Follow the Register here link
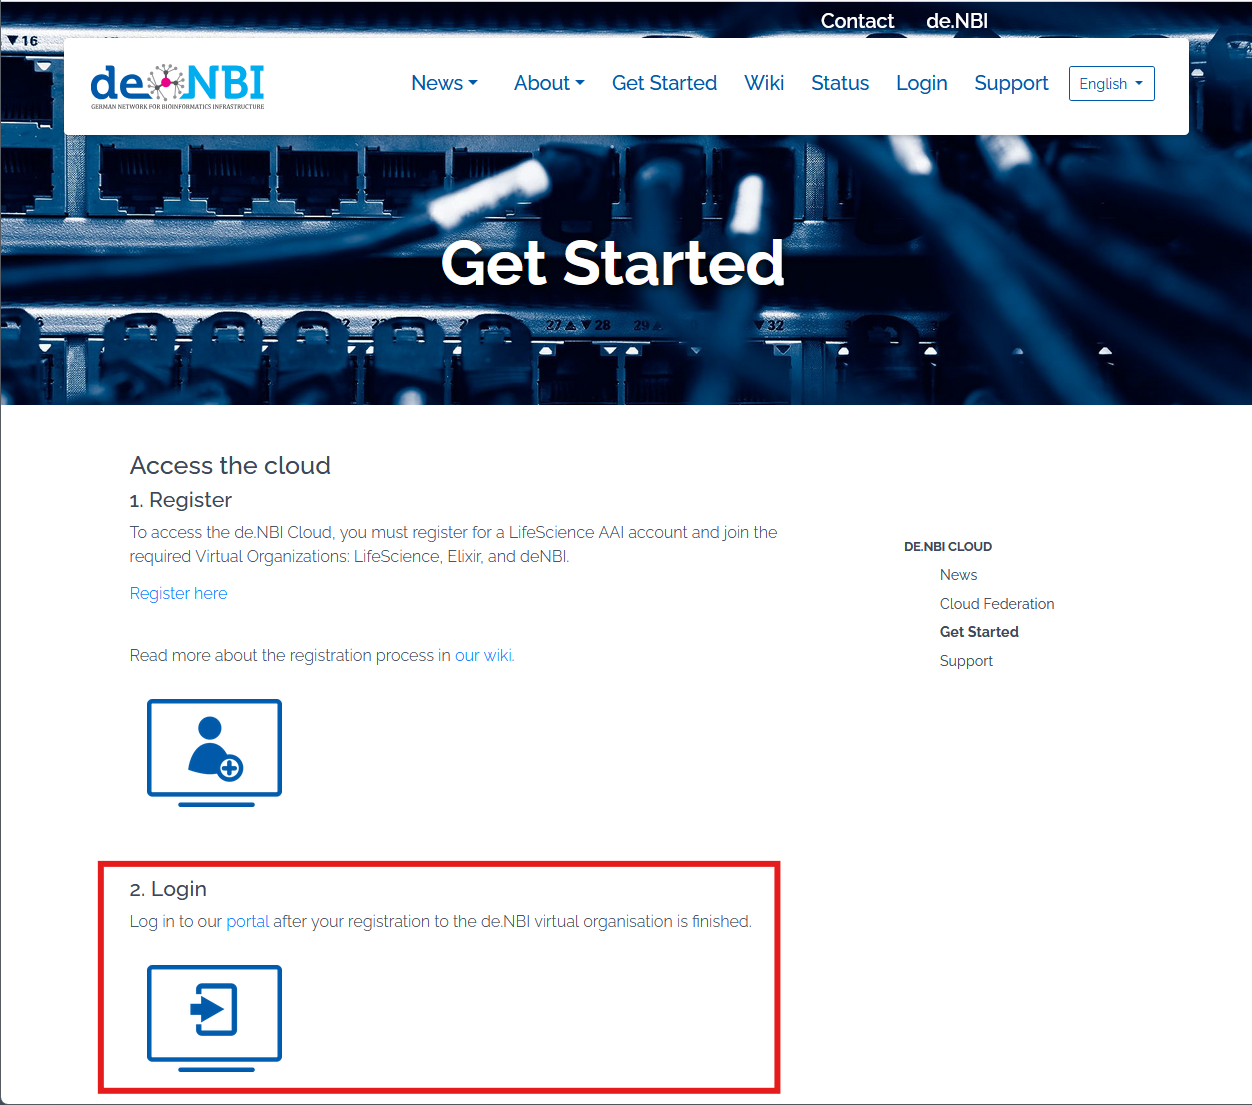Viewport: 1252px width, 1105px height. [179, 593]
